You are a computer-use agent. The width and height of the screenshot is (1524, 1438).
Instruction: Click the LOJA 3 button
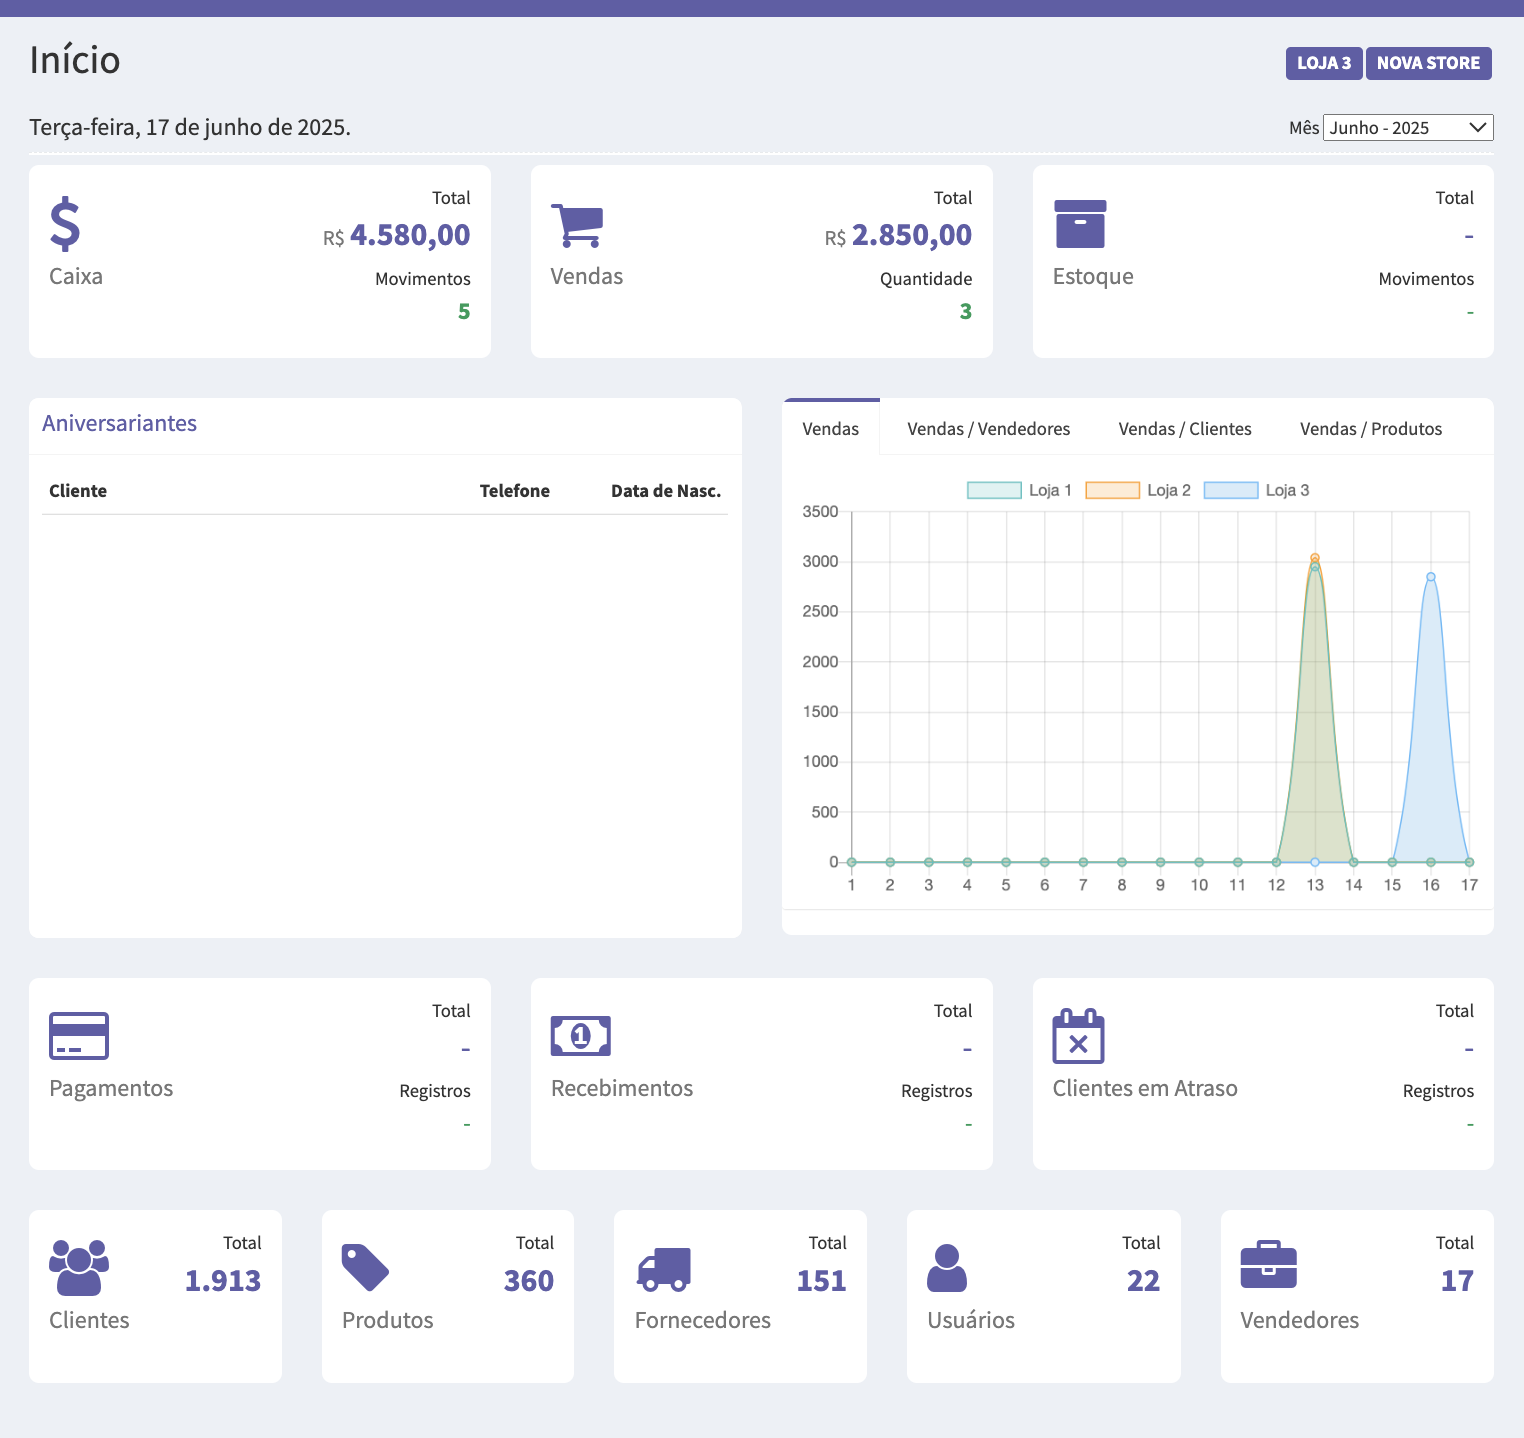[x=1323, y=63]
